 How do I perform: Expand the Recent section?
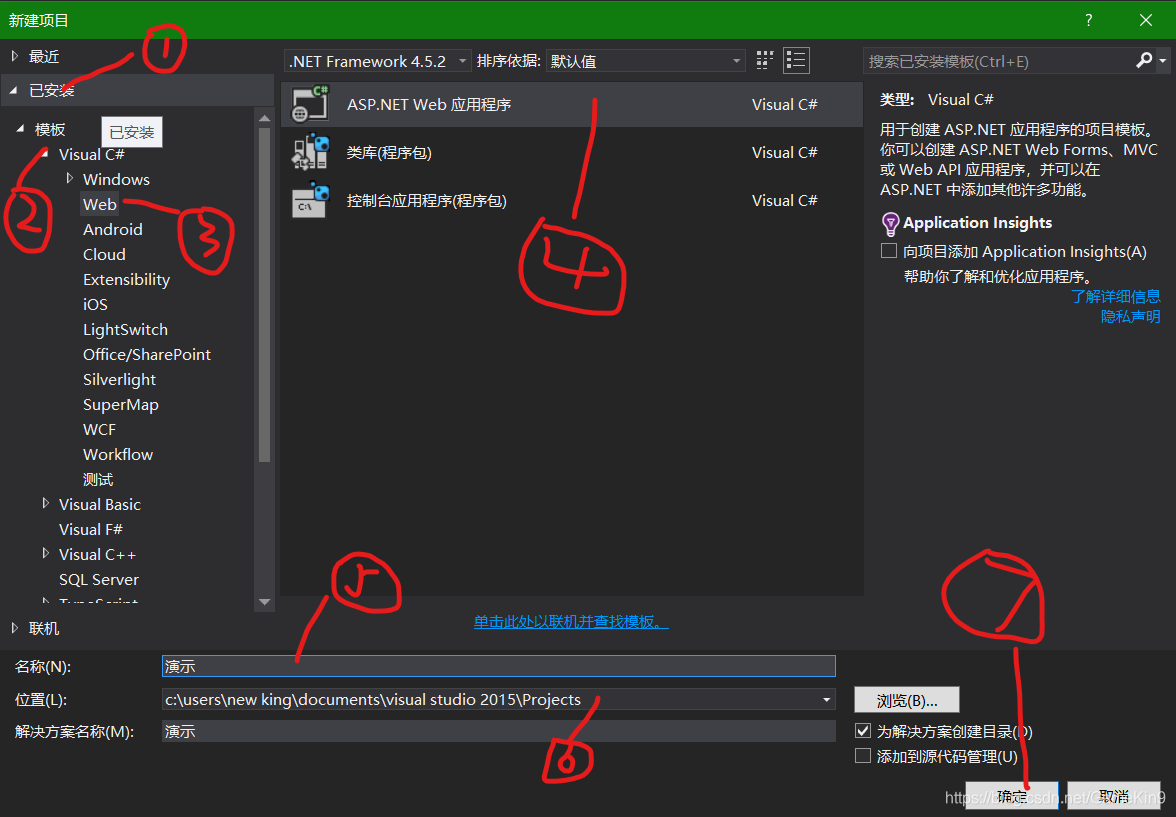pyautogui.click(x=15, y=56)
